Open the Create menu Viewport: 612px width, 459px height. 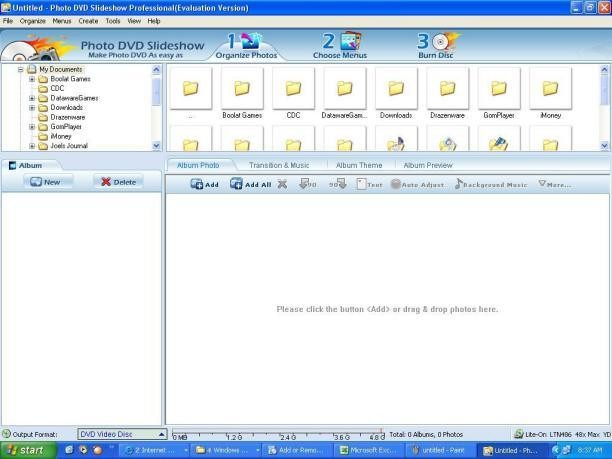(88, 21)
